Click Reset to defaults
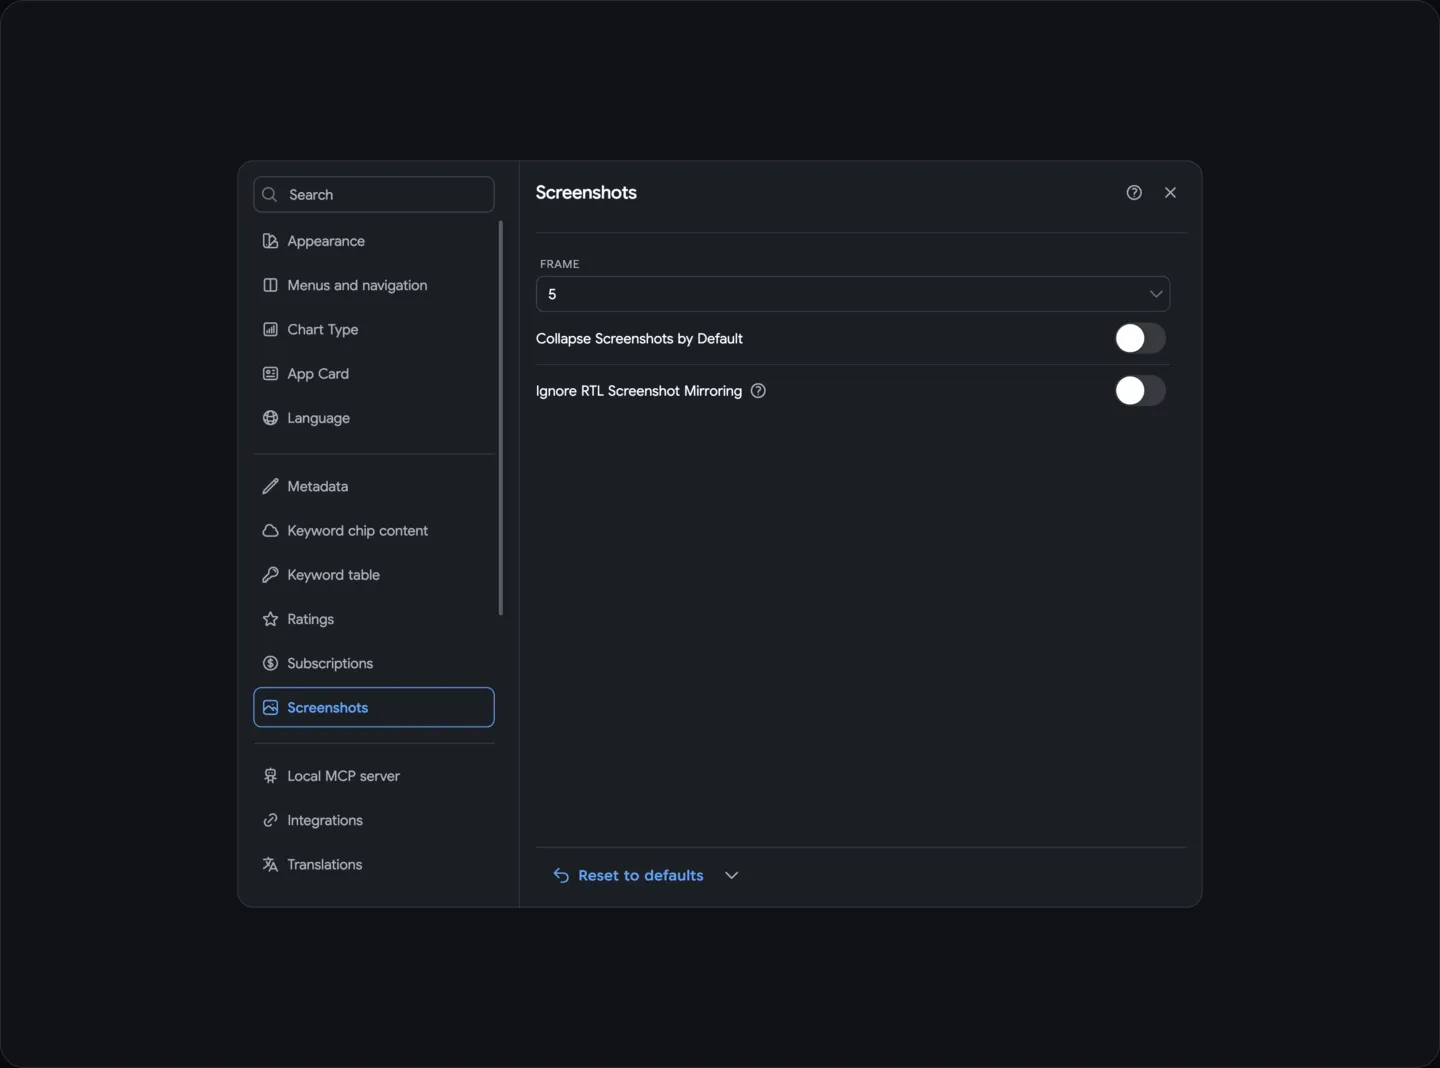Viewport: 1440px width, 1068px height. coord(629,875)
